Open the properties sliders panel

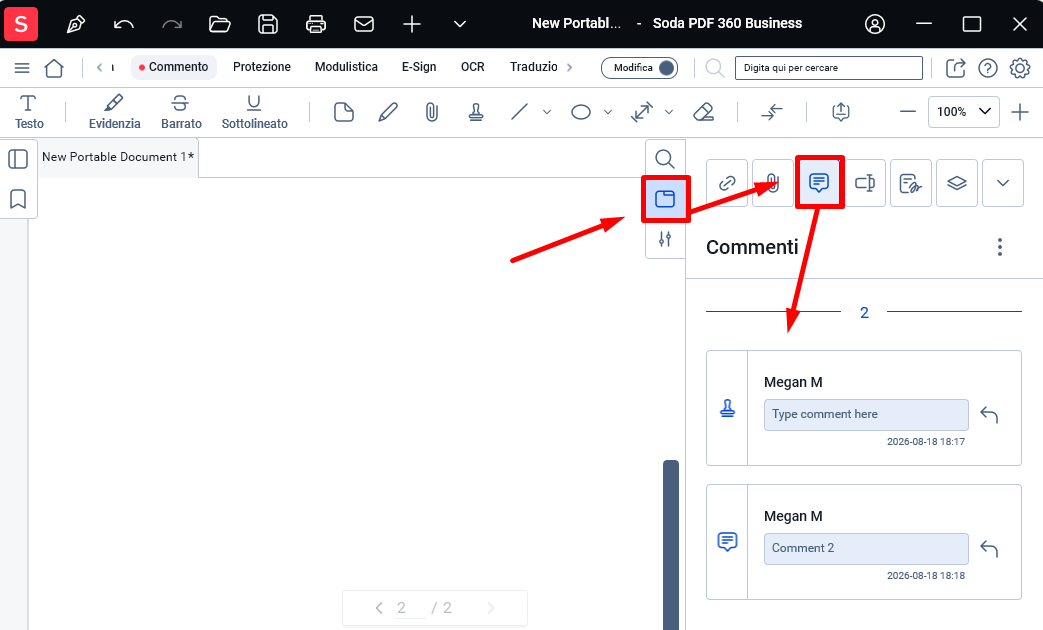(665, 239)
